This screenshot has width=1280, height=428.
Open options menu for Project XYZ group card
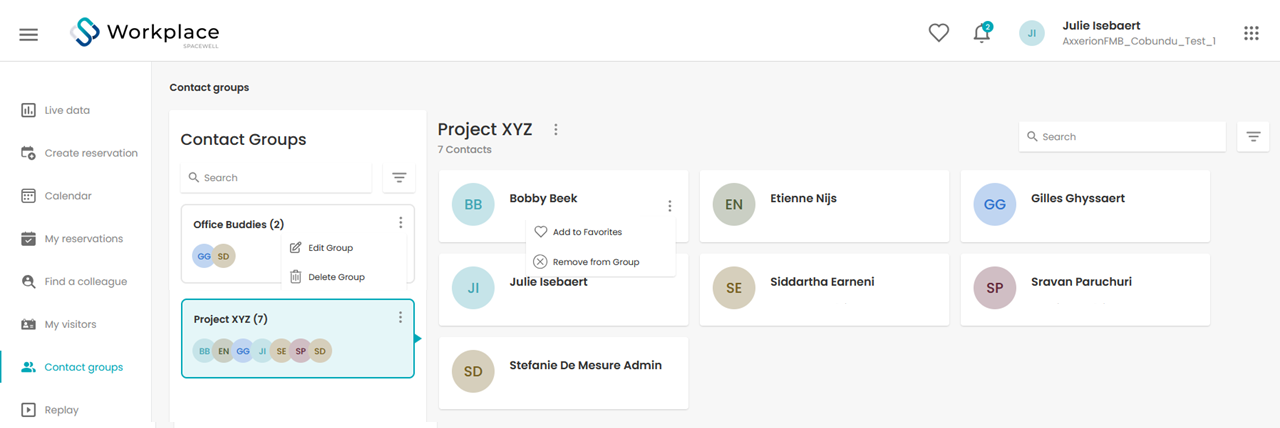click(400, 317)
